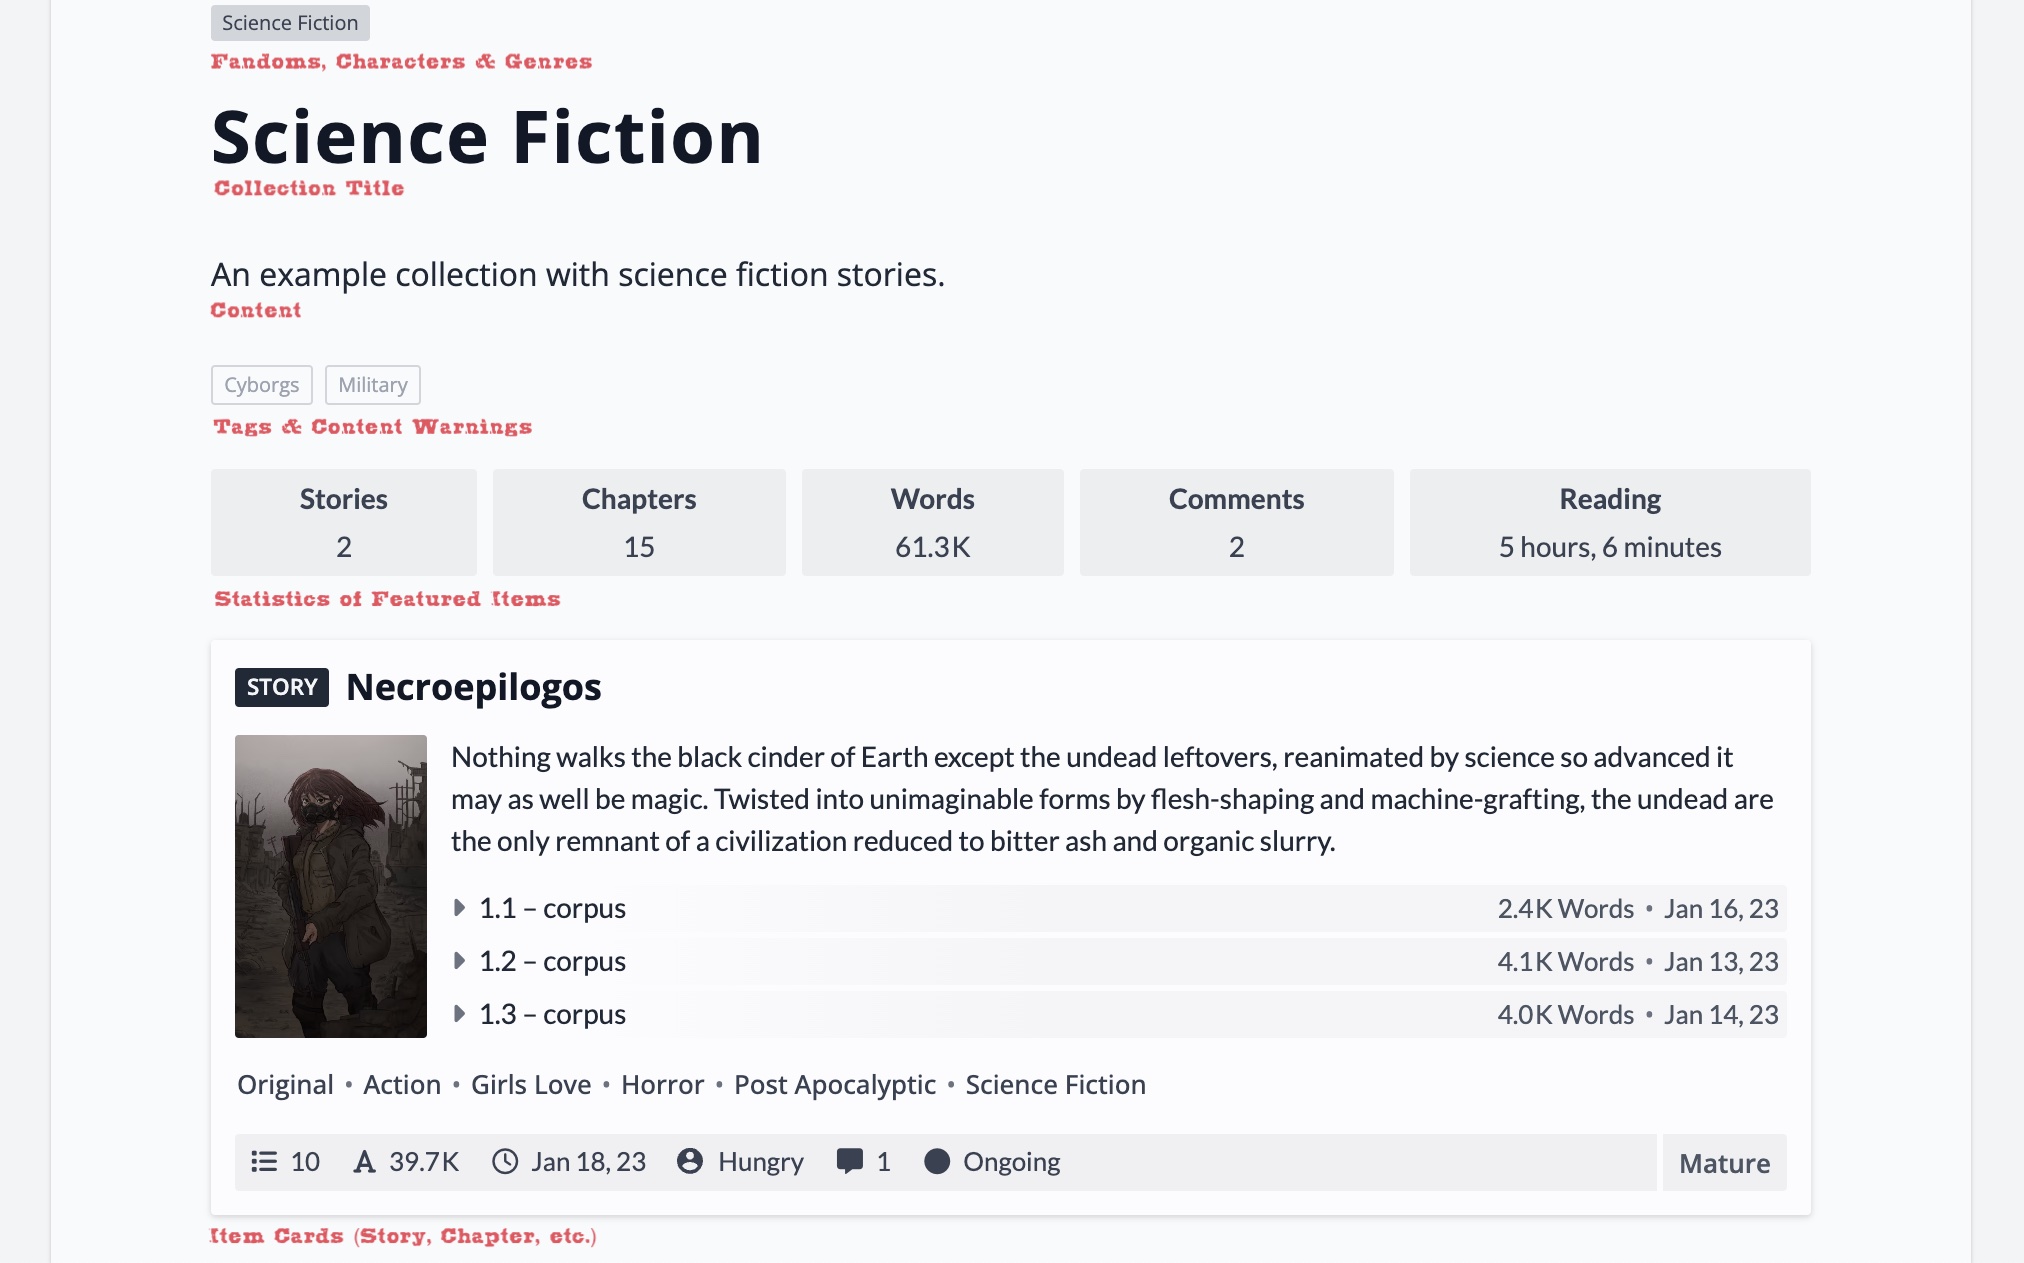Select the Cyborgs tag filter
The height and width of the screenshot is (1263, 2024).
262,383
